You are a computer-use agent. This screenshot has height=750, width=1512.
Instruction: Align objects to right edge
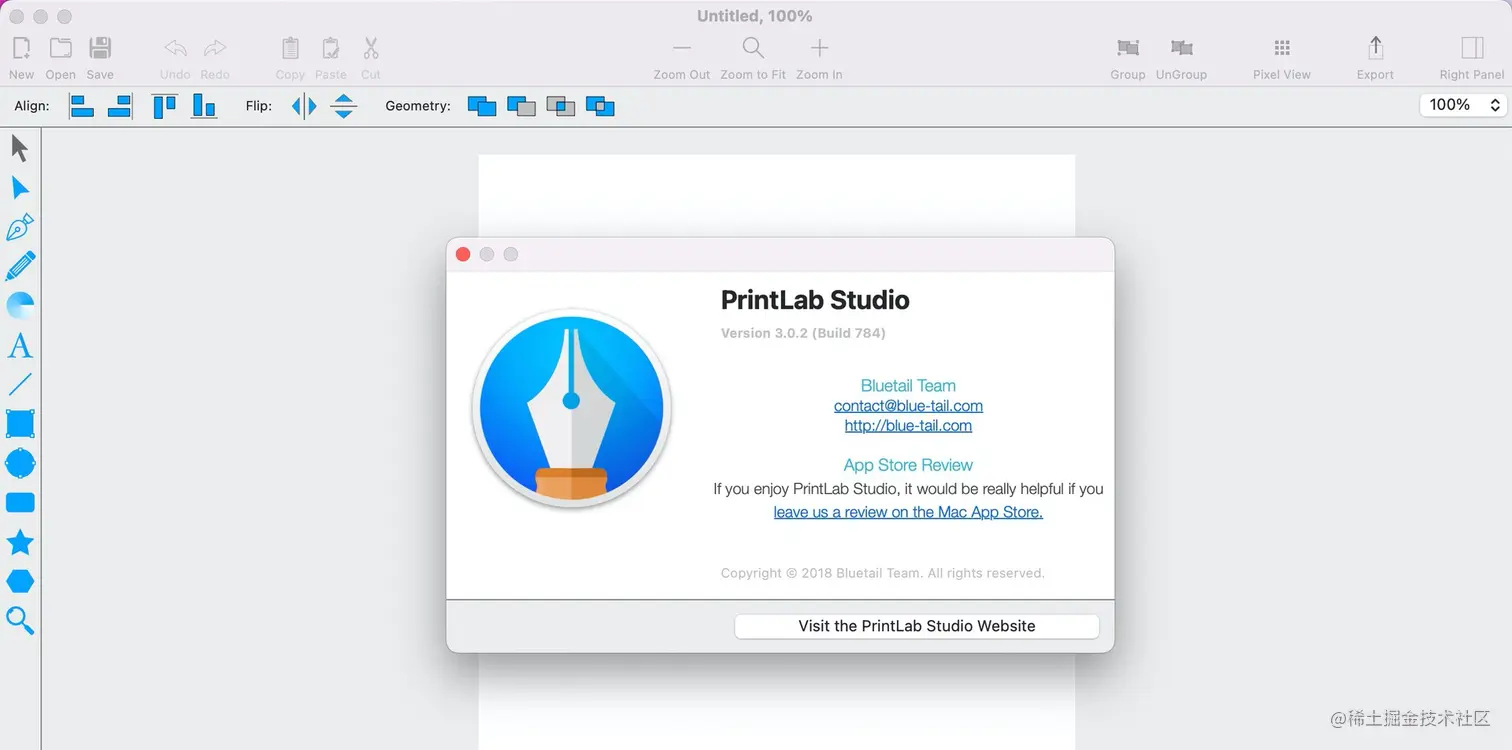click(x=120, y=105)
